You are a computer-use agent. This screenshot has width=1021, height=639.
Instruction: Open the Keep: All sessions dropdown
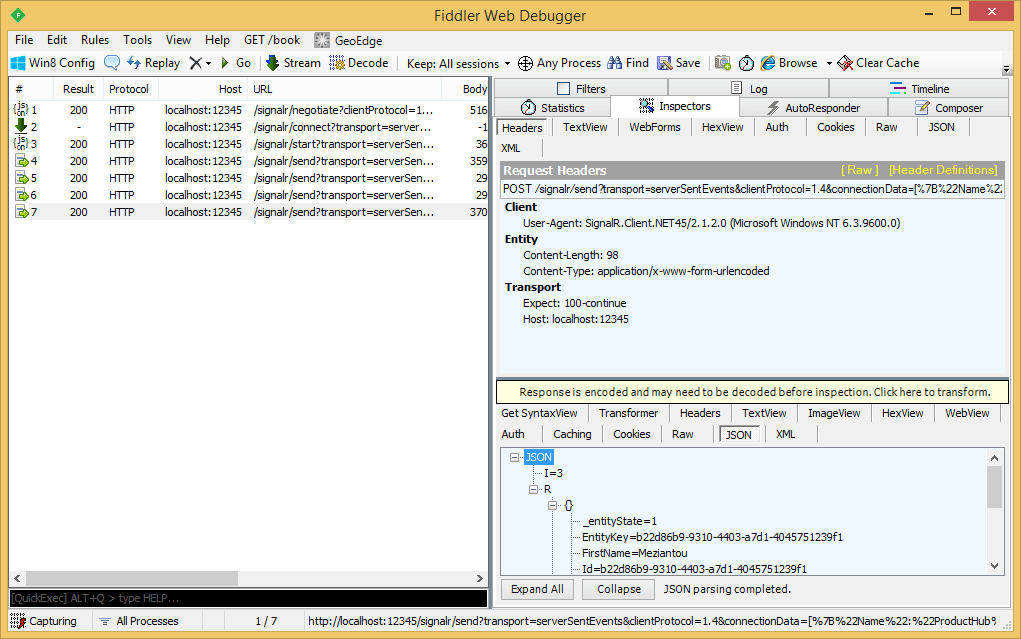pos(458,63)
